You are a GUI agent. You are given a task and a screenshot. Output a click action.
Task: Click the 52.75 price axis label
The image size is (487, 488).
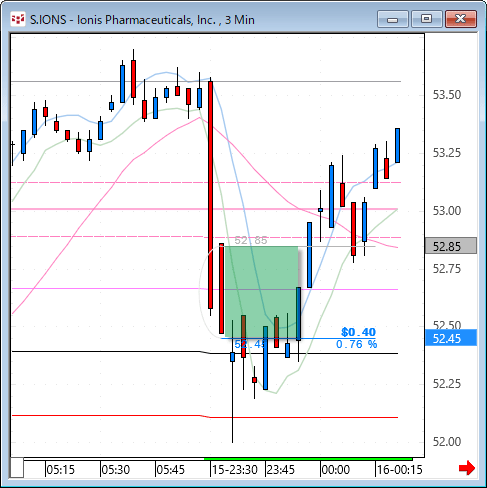click(x=447, y=269)
